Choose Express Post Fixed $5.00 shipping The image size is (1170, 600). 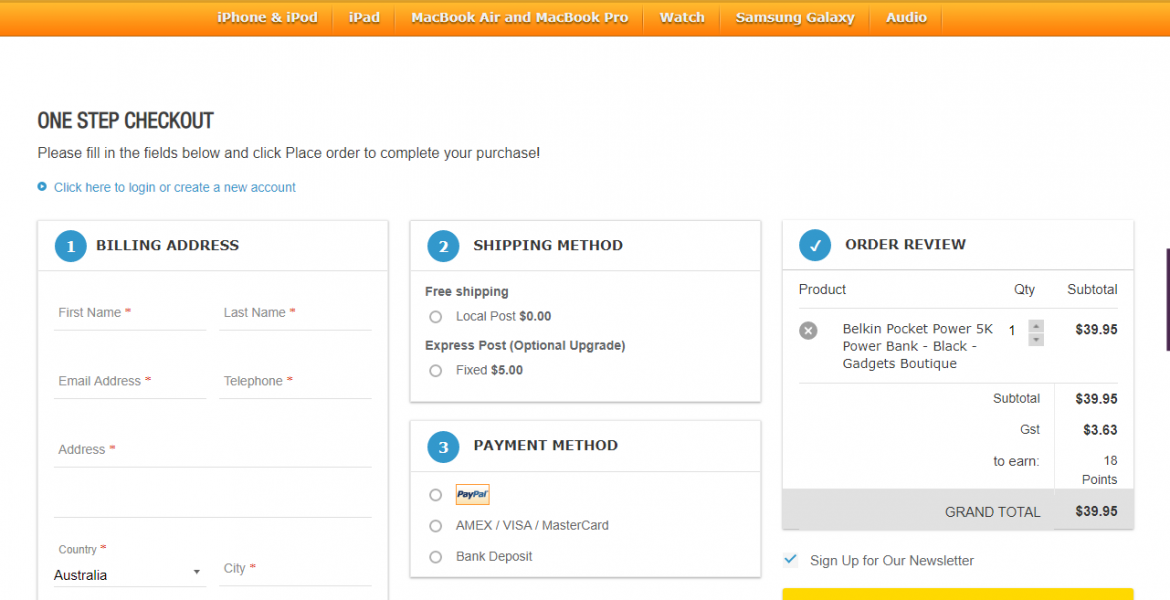(x=435, y=371)
